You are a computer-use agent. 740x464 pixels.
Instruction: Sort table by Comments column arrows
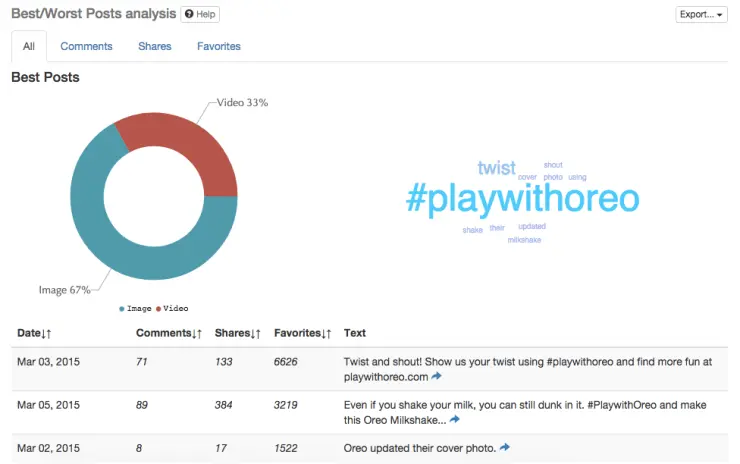(197, 333)
